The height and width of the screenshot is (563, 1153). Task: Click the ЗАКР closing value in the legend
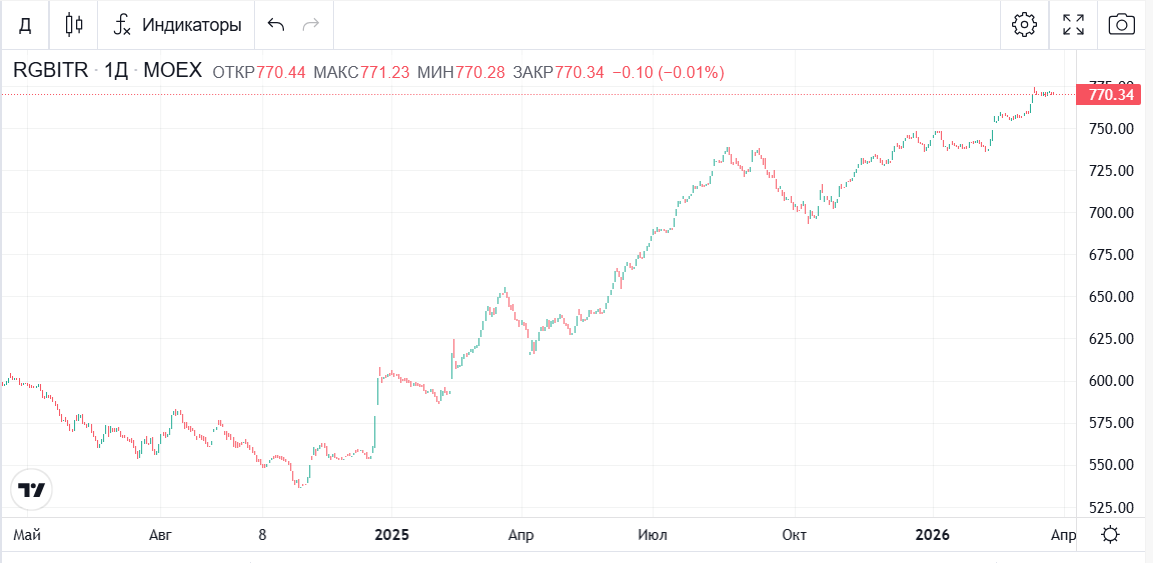click(x=579, y=72)
